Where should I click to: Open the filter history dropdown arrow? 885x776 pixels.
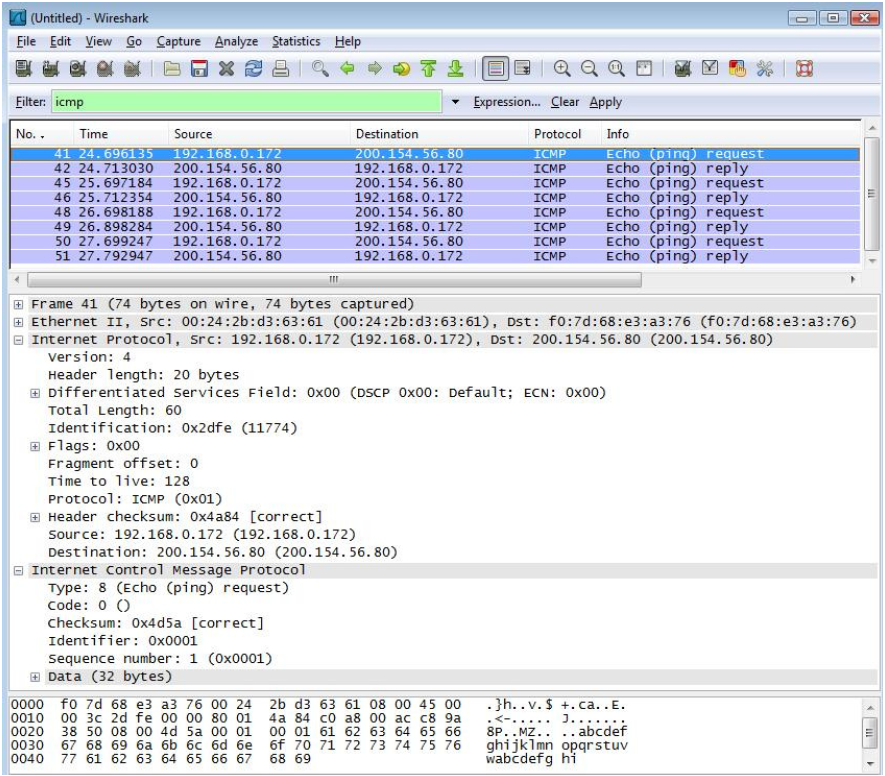457,102
